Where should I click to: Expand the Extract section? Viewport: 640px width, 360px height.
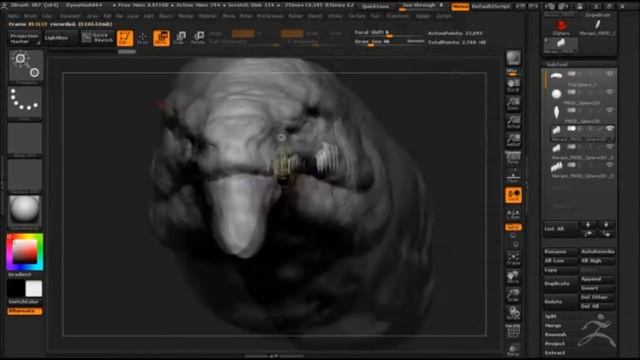click(x=555, y=353)
